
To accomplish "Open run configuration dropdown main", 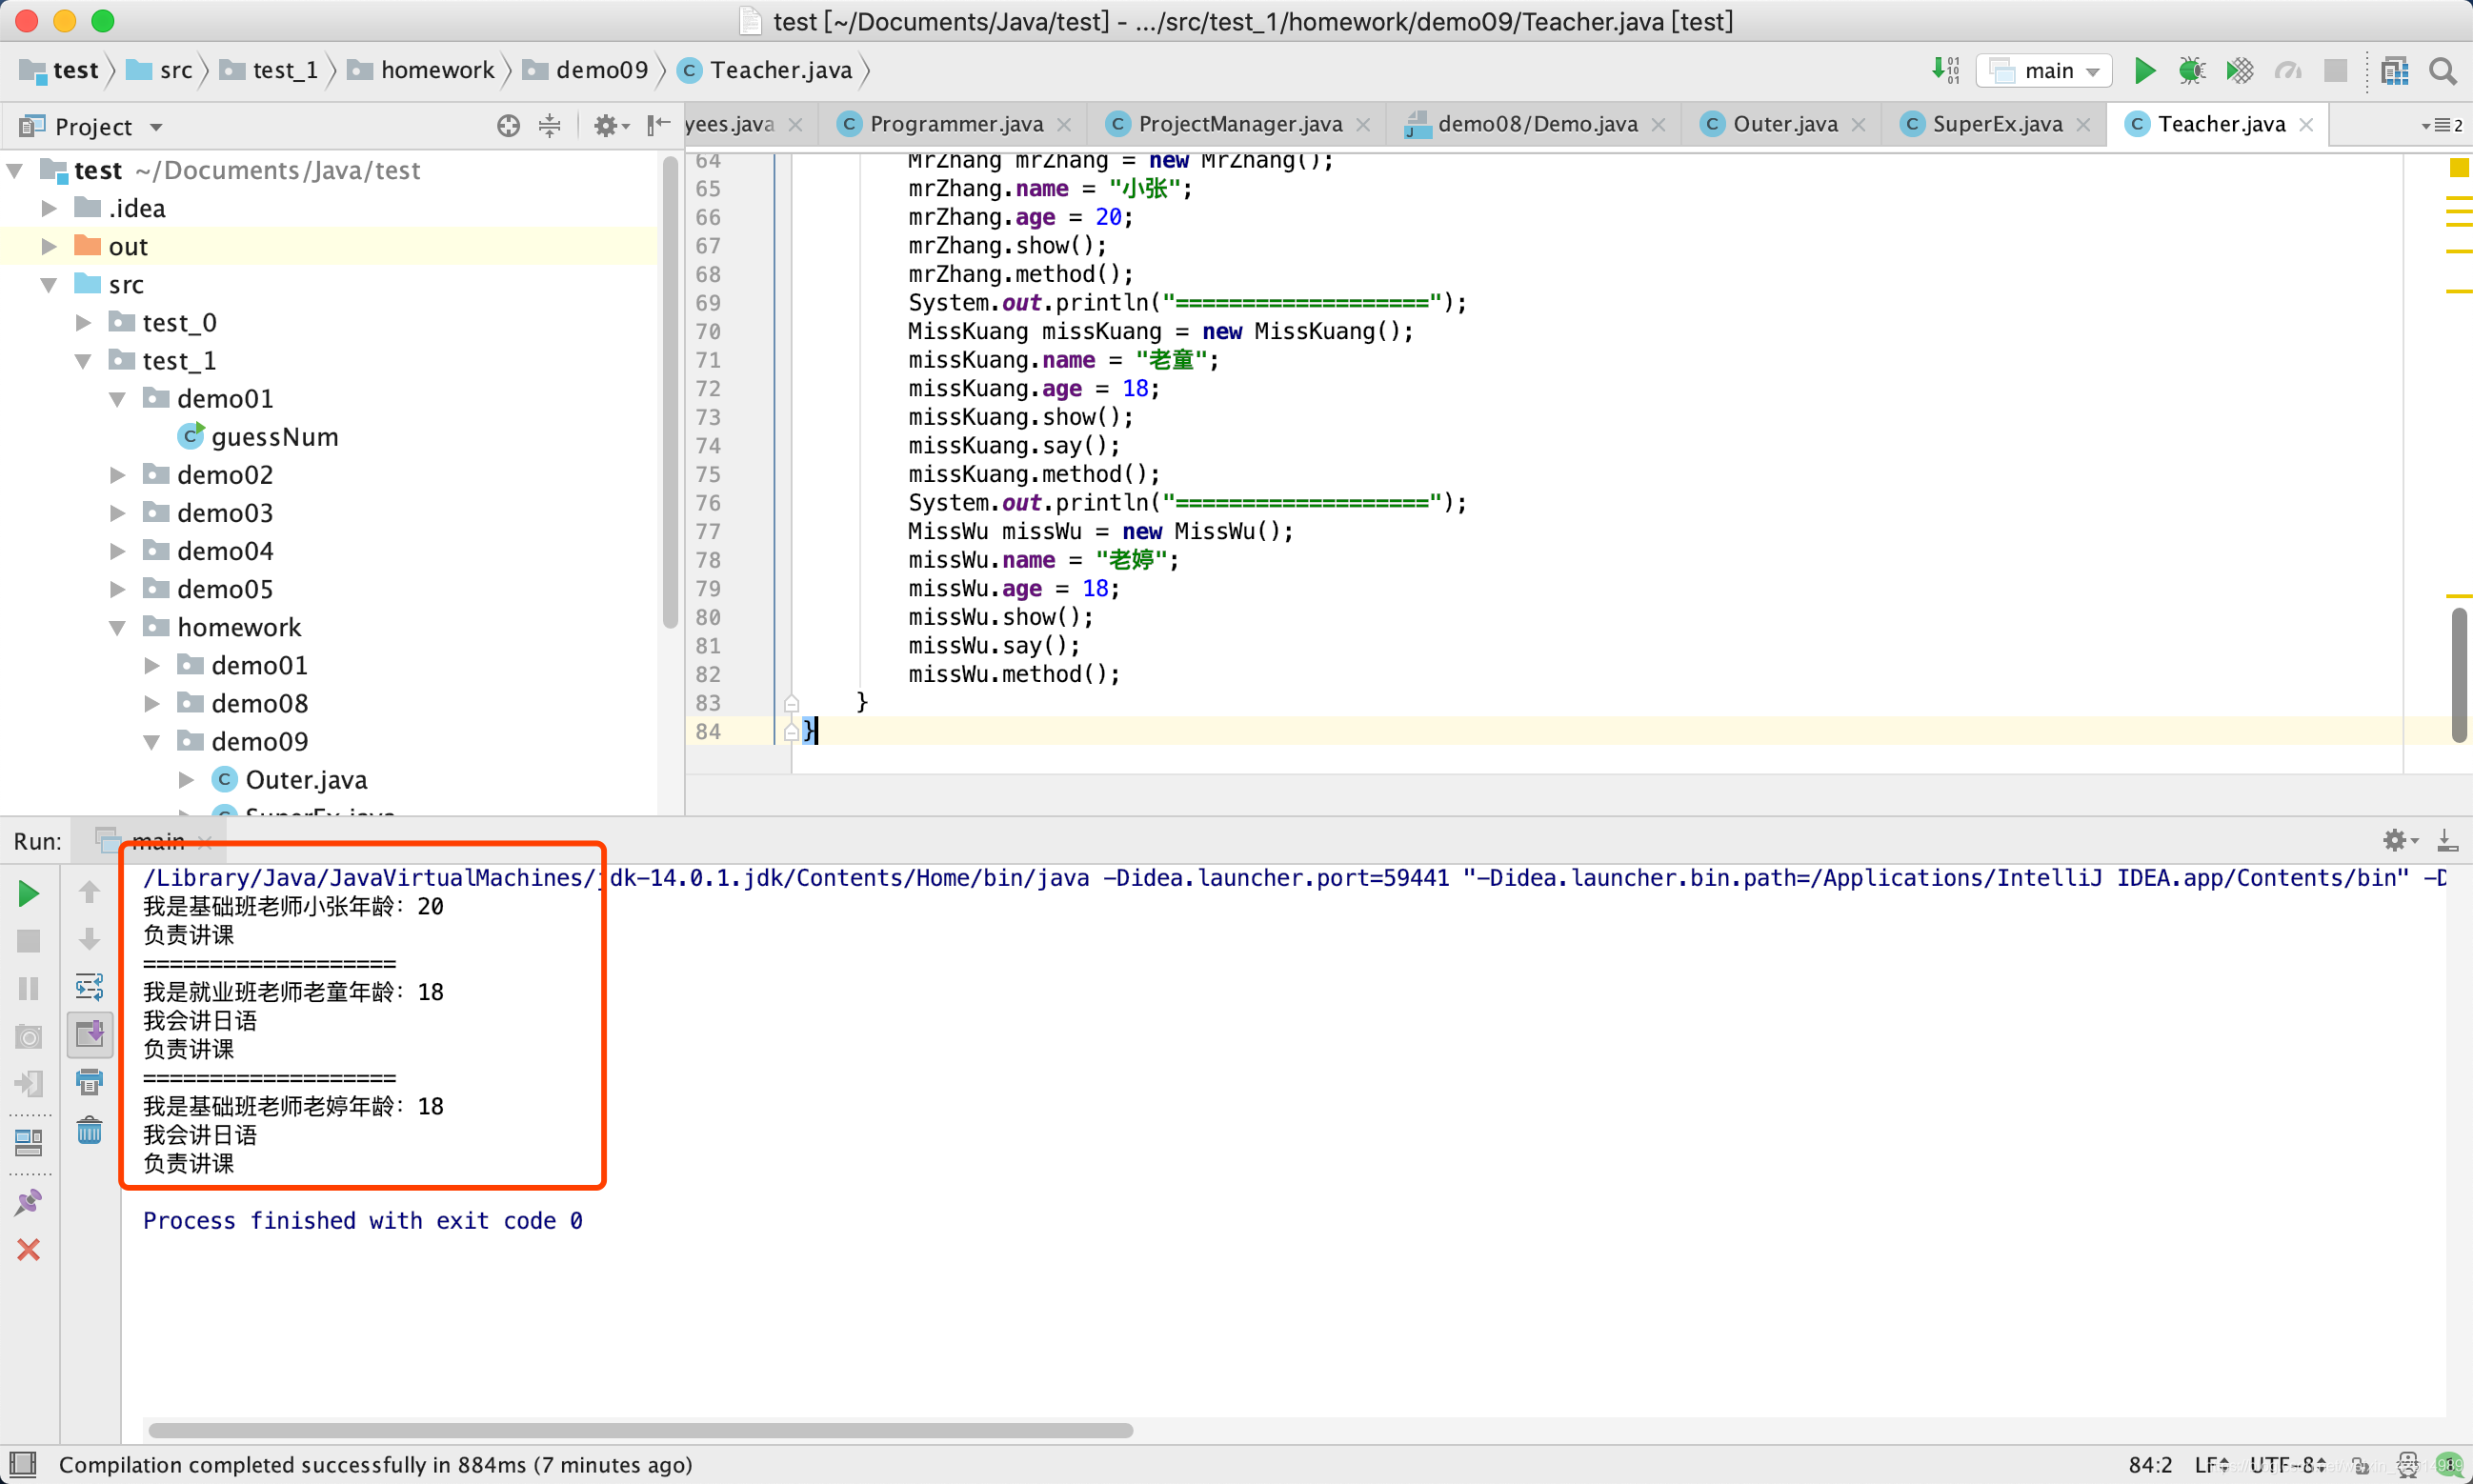I will tap(2044, 70).
